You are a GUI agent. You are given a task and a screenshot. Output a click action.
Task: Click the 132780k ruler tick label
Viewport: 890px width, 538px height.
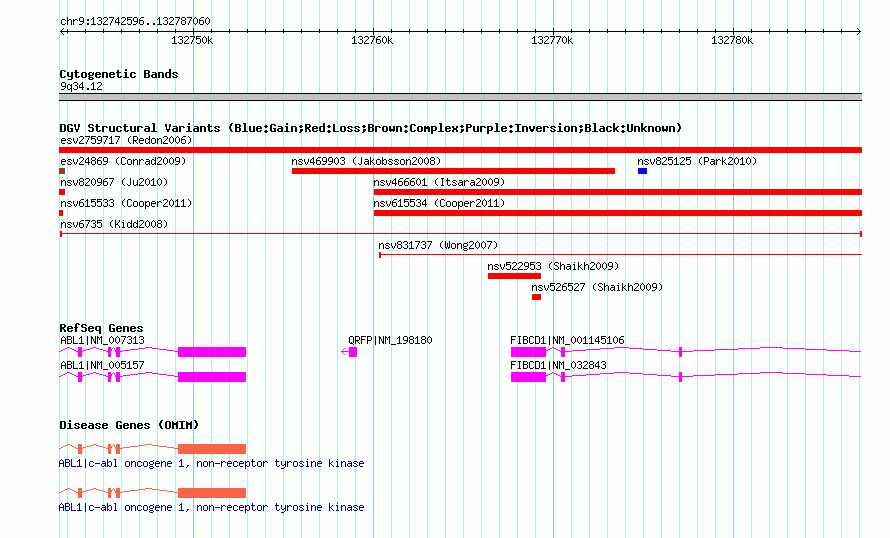732,40
